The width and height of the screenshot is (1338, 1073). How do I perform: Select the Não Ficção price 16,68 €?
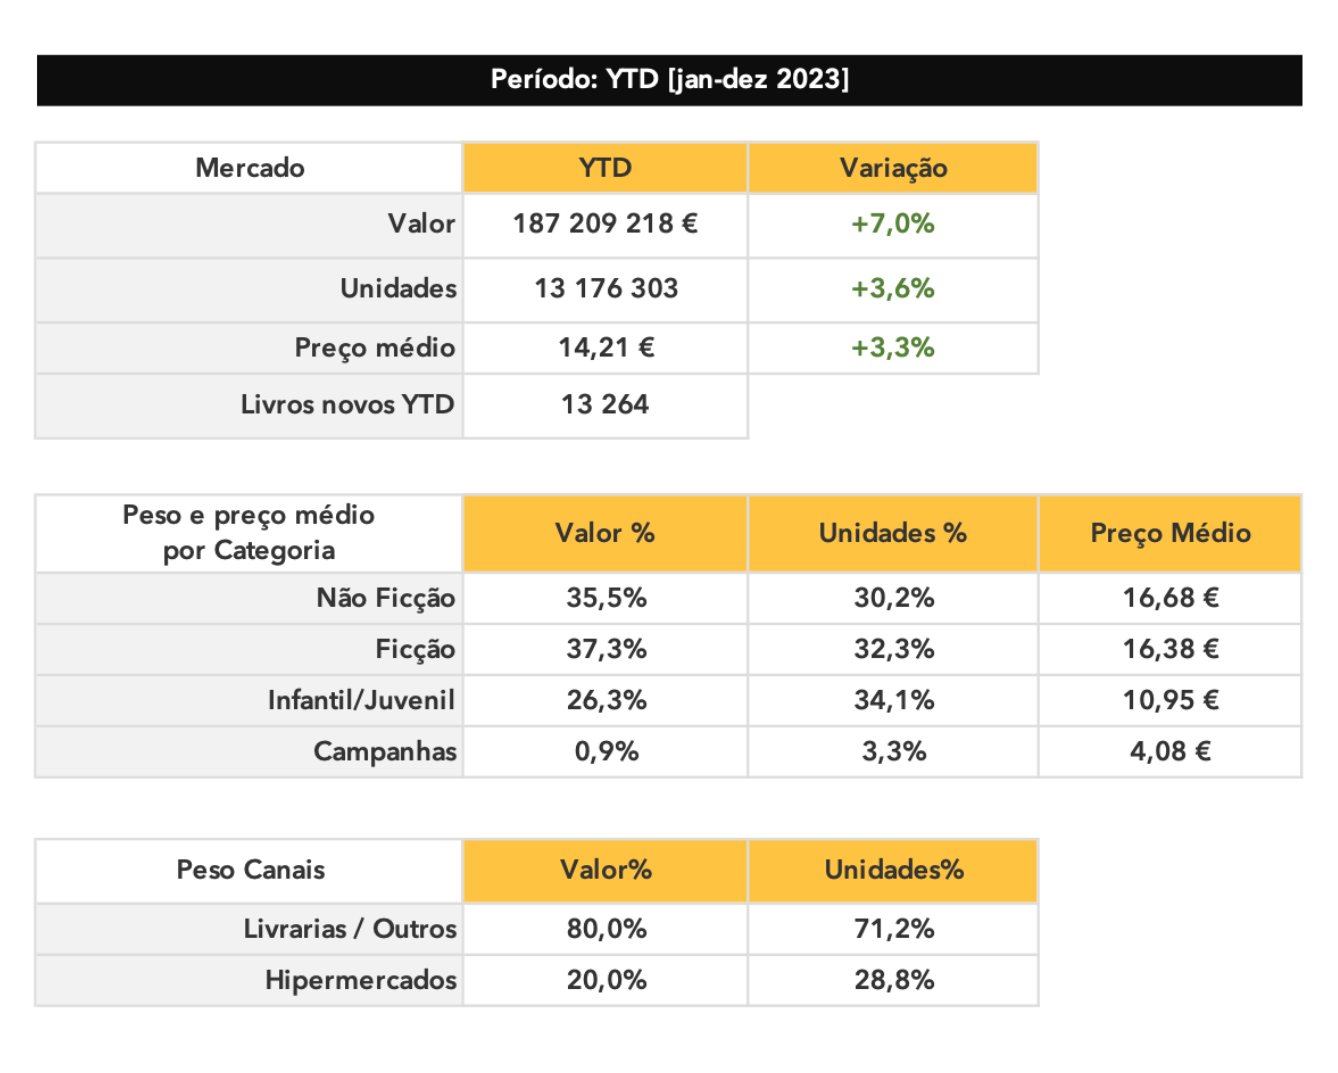click(x=1170, y=598)
